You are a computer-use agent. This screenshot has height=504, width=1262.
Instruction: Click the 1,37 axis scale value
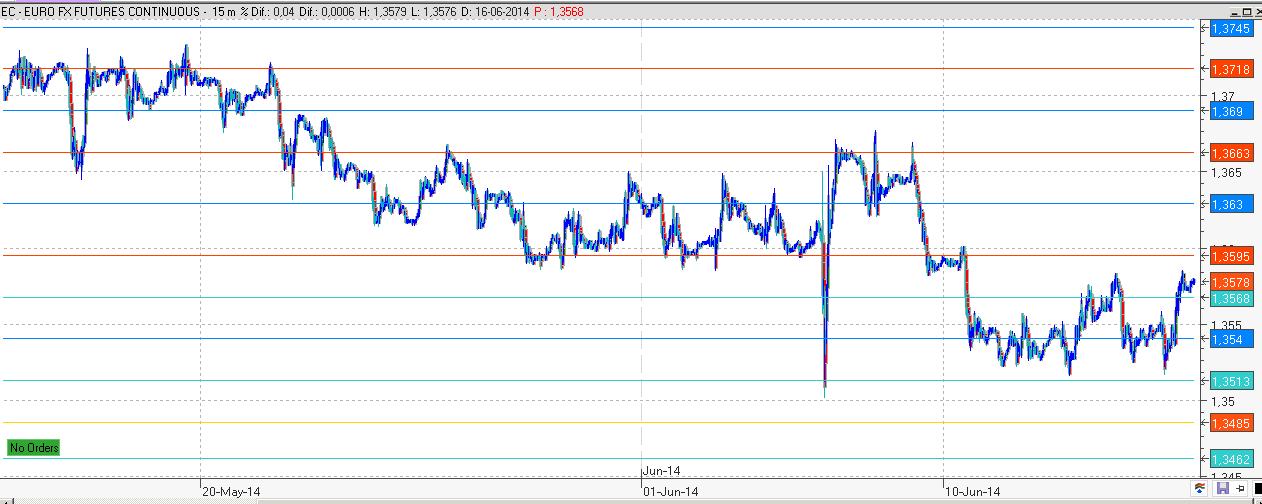[1222, 96]
